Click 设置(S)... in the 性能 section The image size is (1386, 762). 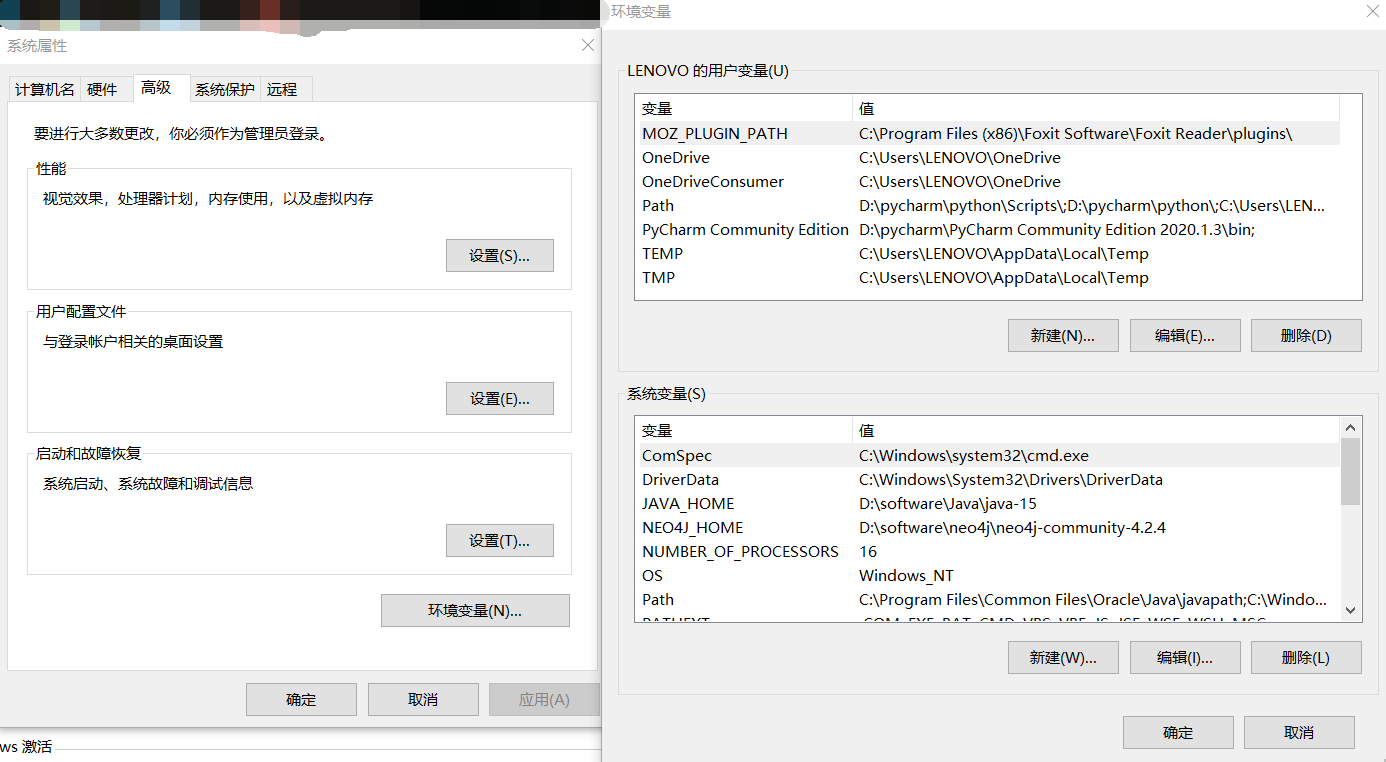click(x=499, y=256)
